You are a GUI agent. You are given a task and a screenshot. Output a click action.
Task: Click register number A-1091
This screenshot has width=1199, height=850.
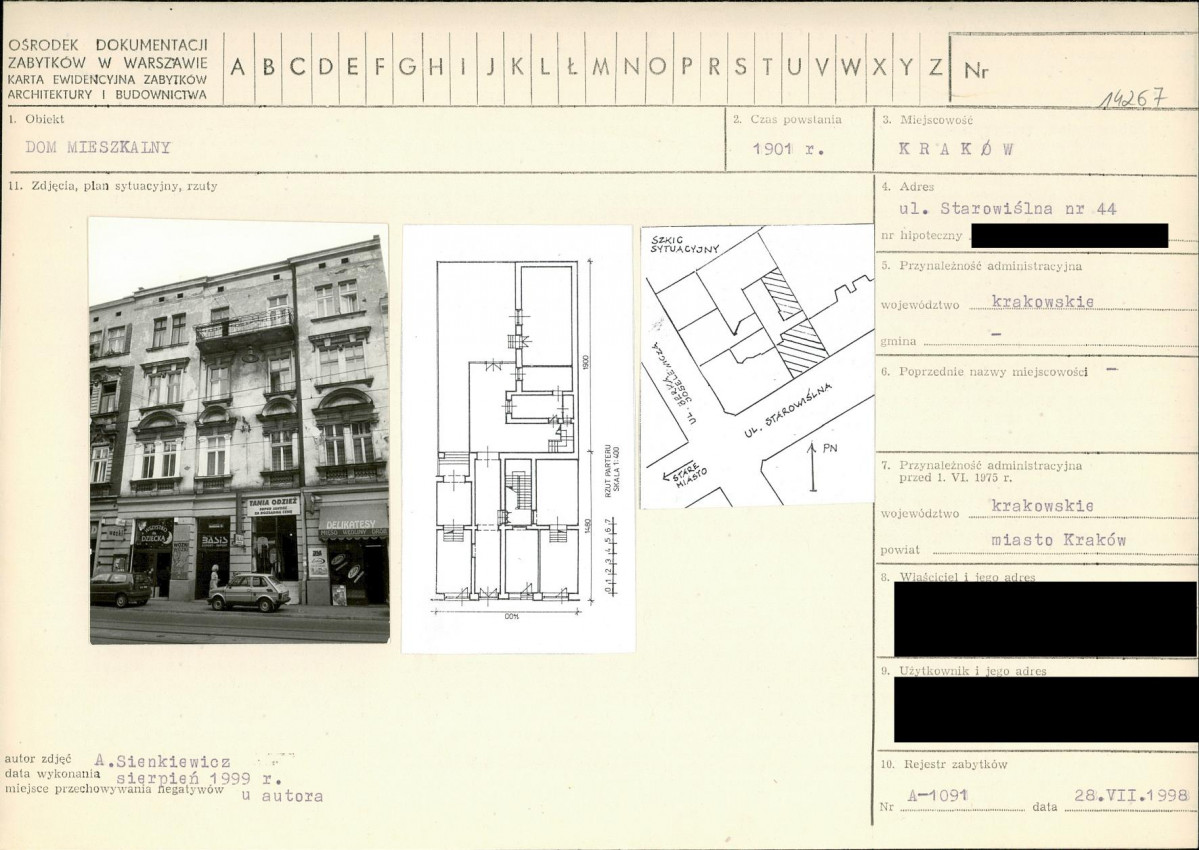(937, 795)
